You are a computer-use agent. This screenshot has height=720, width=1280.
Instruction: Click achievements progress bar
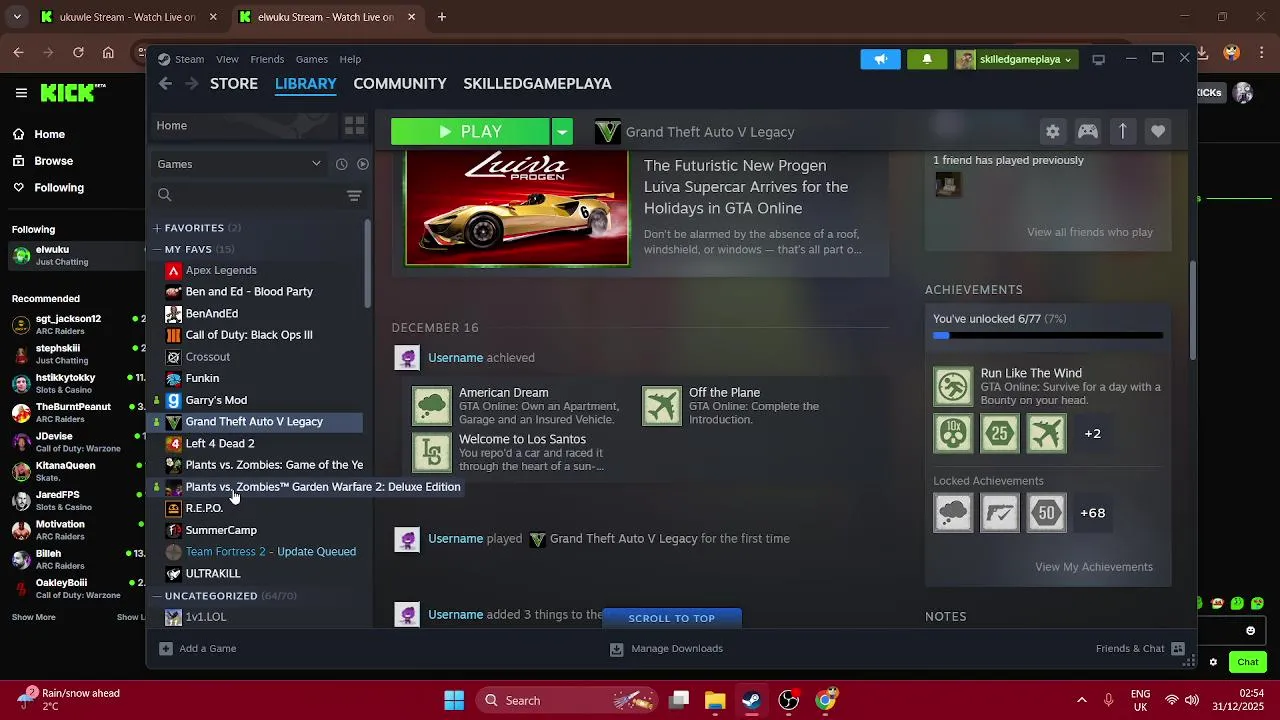1048,336
